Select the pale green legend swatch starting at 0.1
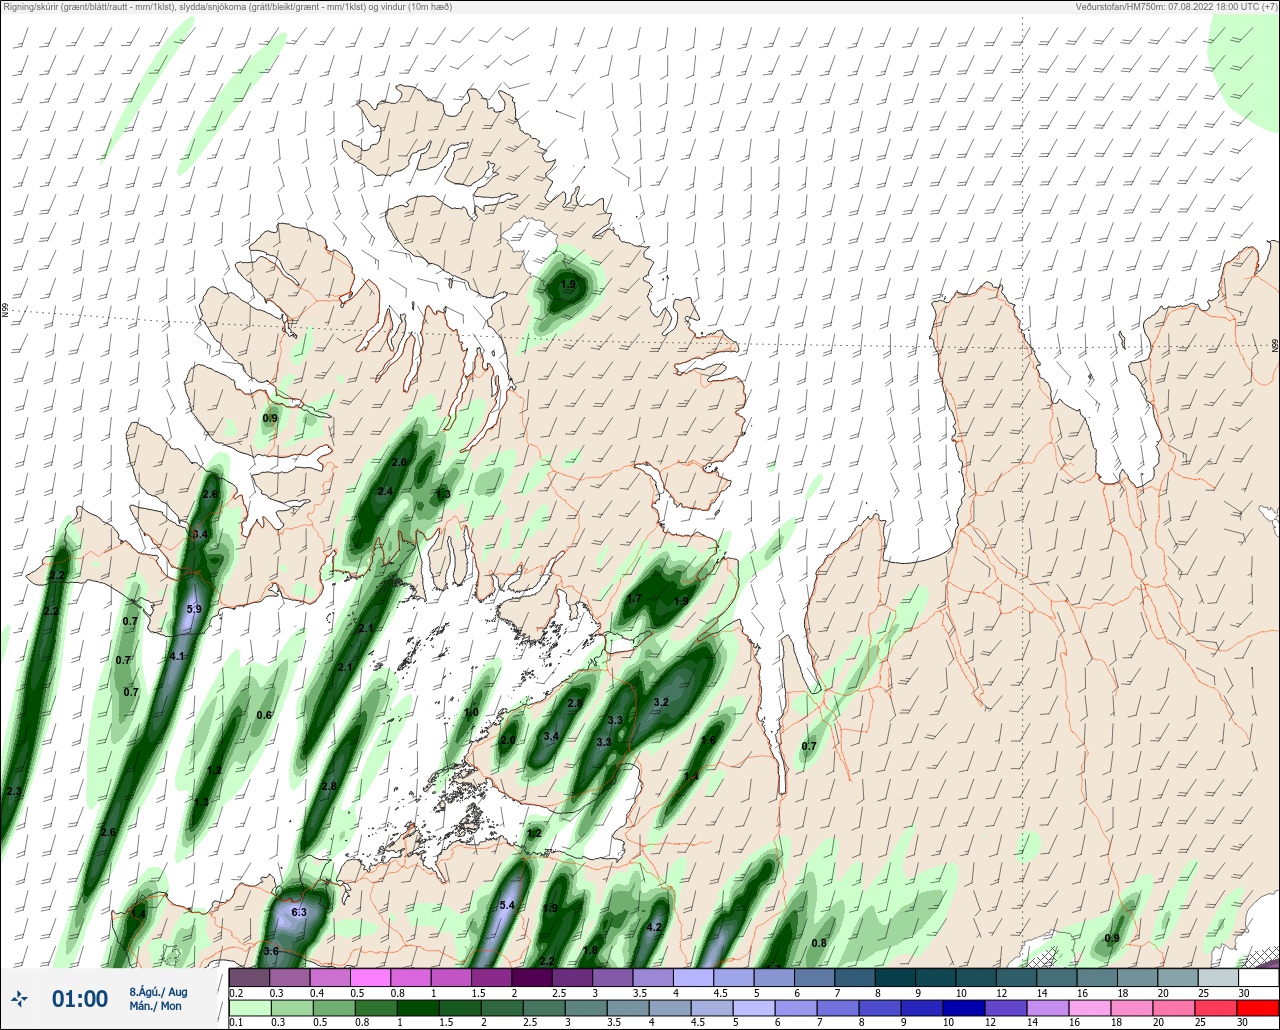 tap(249, 1008)
